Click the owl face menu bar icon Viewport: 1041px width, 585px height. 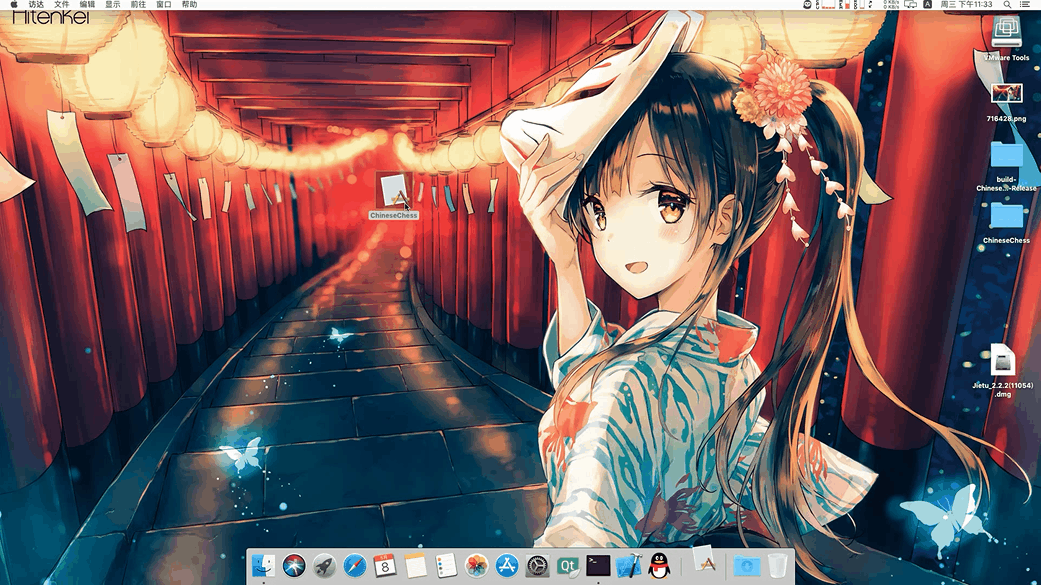[807, 5]
